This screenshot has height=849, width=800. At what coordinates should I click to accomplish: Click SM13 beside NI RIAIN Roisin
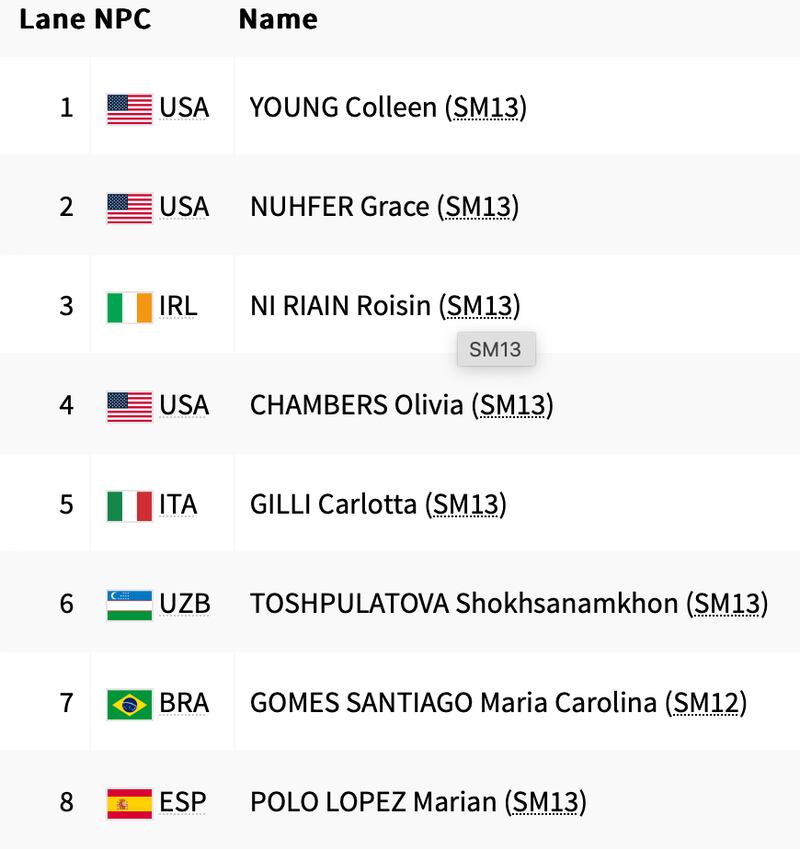tap(480, 306)
